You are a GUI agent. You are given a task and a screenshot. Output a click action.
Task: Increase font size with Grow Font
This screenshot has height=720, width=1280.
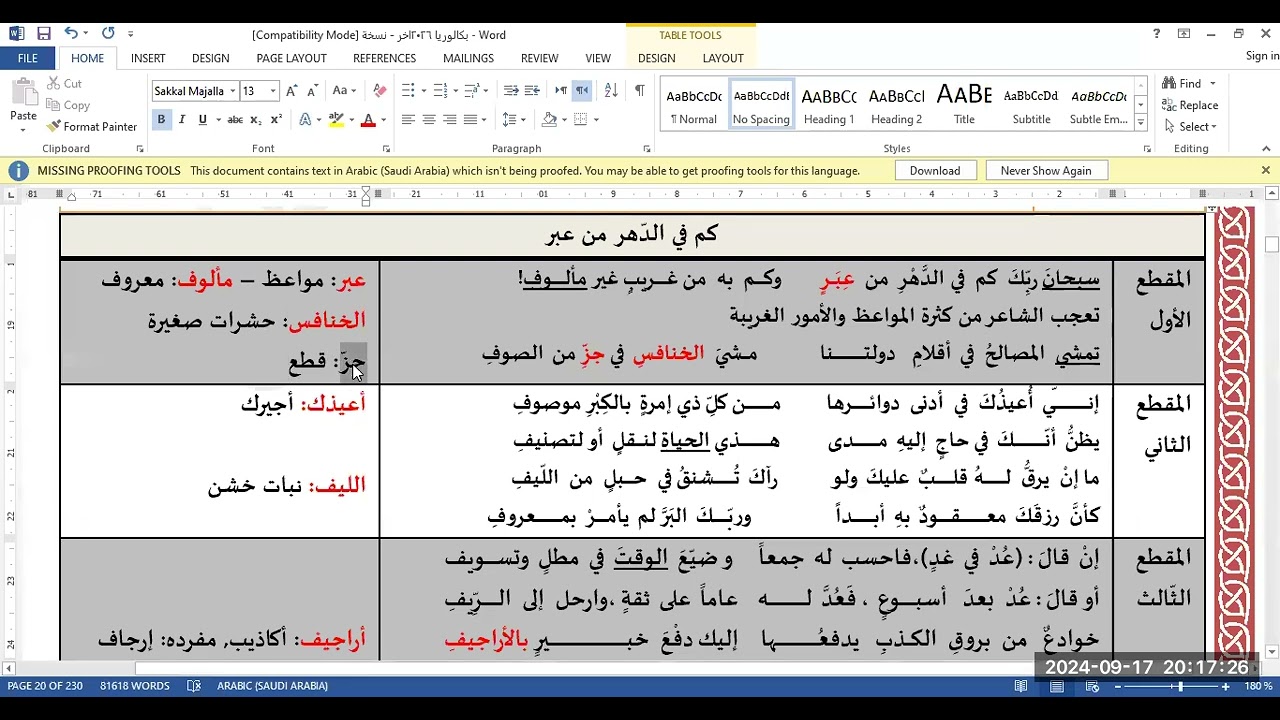(292, 91)
